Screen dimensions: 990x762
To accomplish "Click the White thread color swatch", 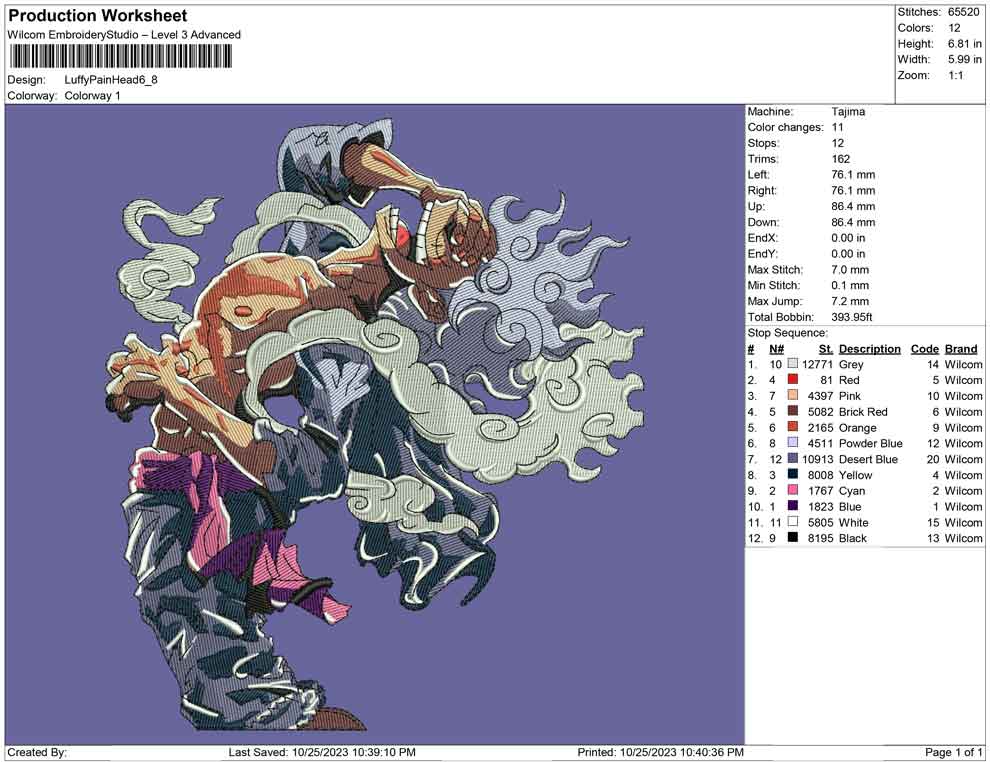I will [x=792, y=521].
